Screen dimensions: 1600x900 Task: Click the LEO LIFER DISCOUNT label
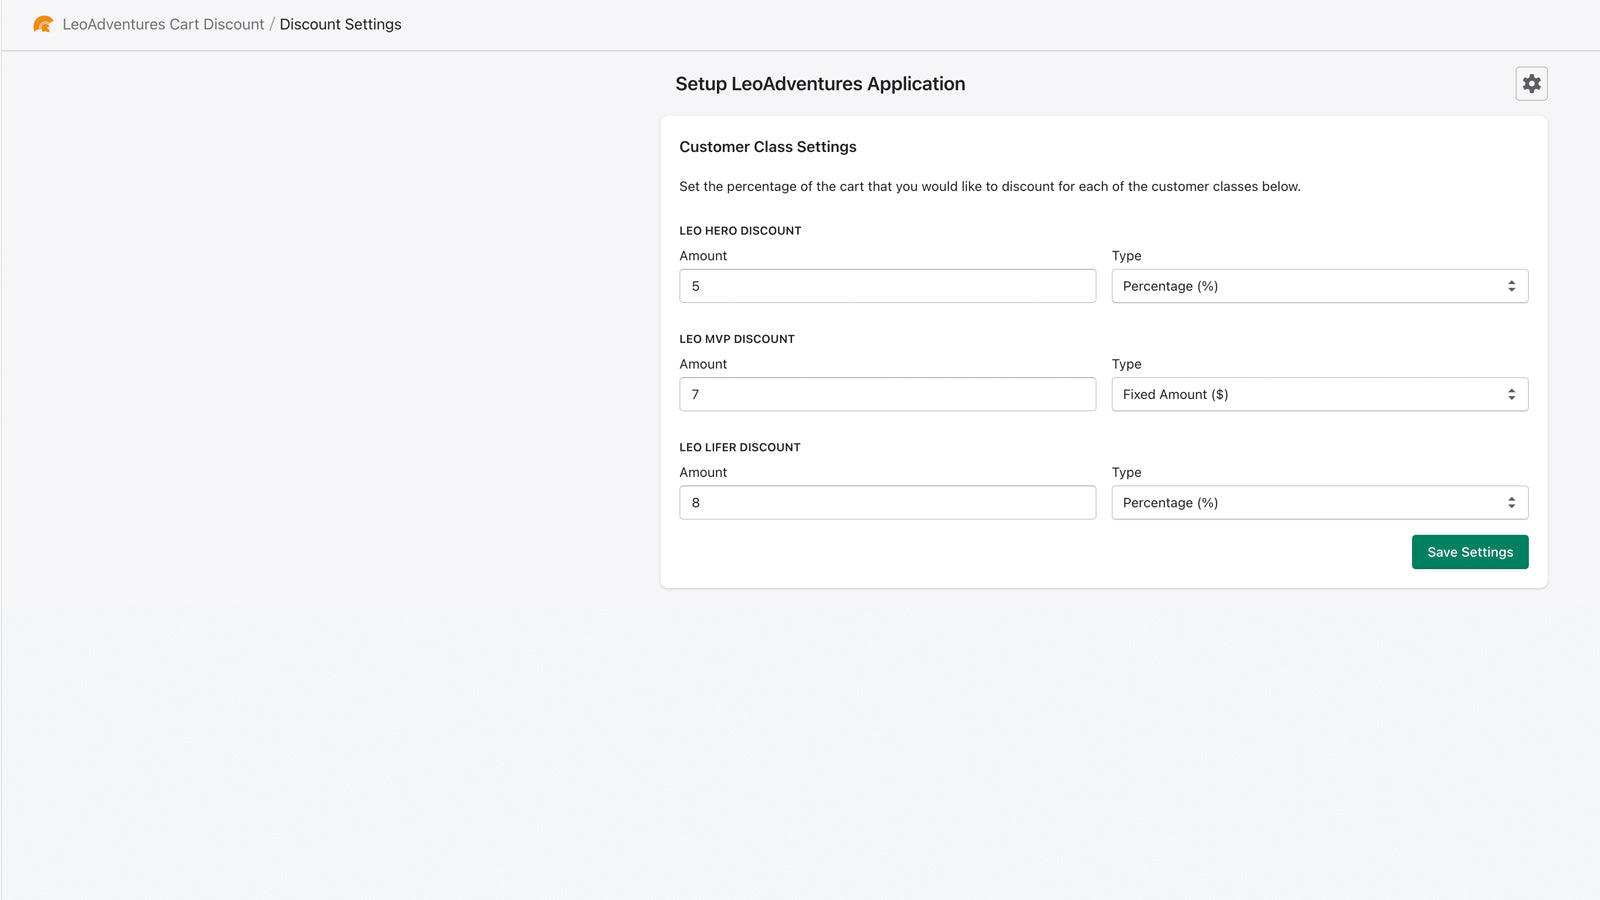740,447
